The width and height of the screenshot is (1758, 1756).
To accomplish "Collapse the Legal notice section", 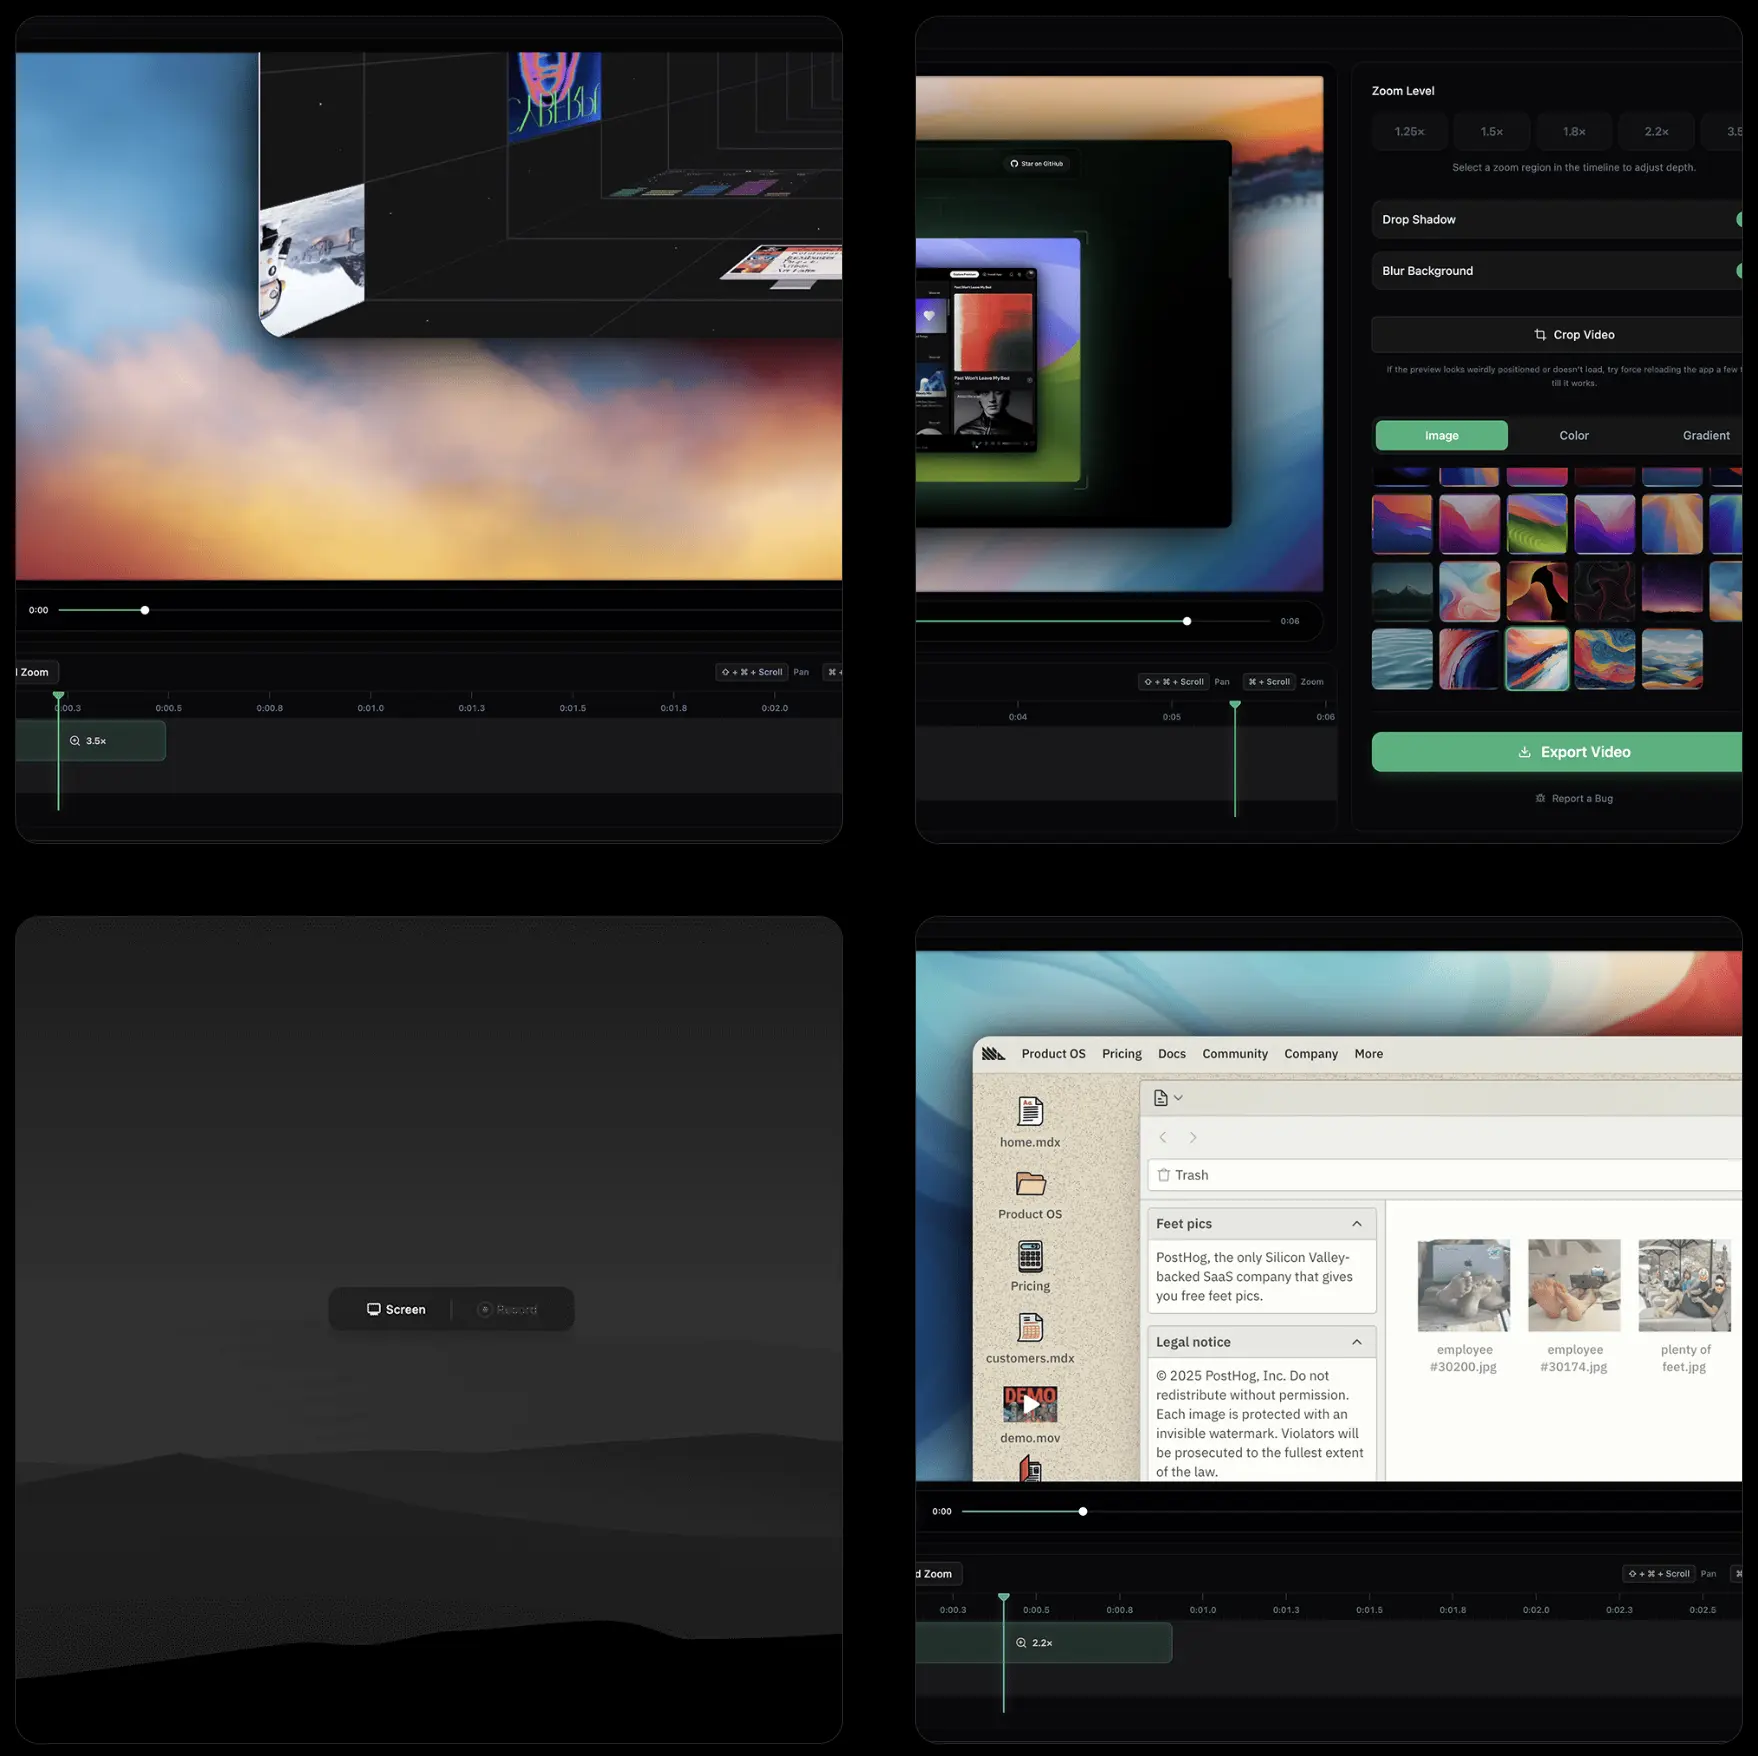I will (1357, 1341).
